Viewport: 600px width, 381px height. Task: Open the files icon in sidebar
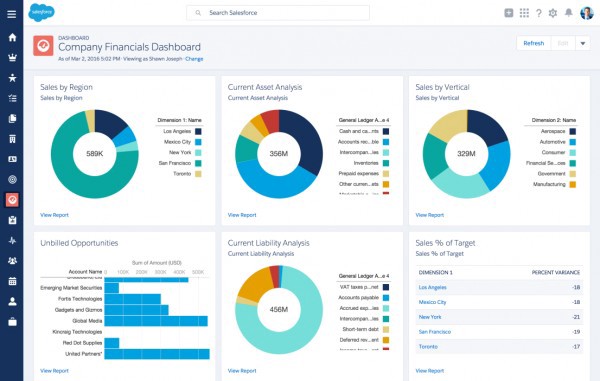(x=12, y=119)
